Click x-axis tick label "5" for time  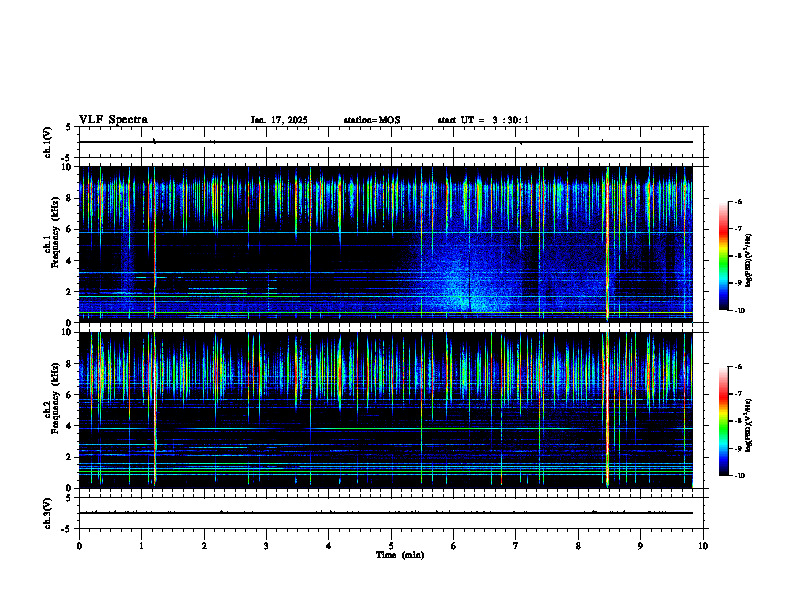[x=391, y=546]
